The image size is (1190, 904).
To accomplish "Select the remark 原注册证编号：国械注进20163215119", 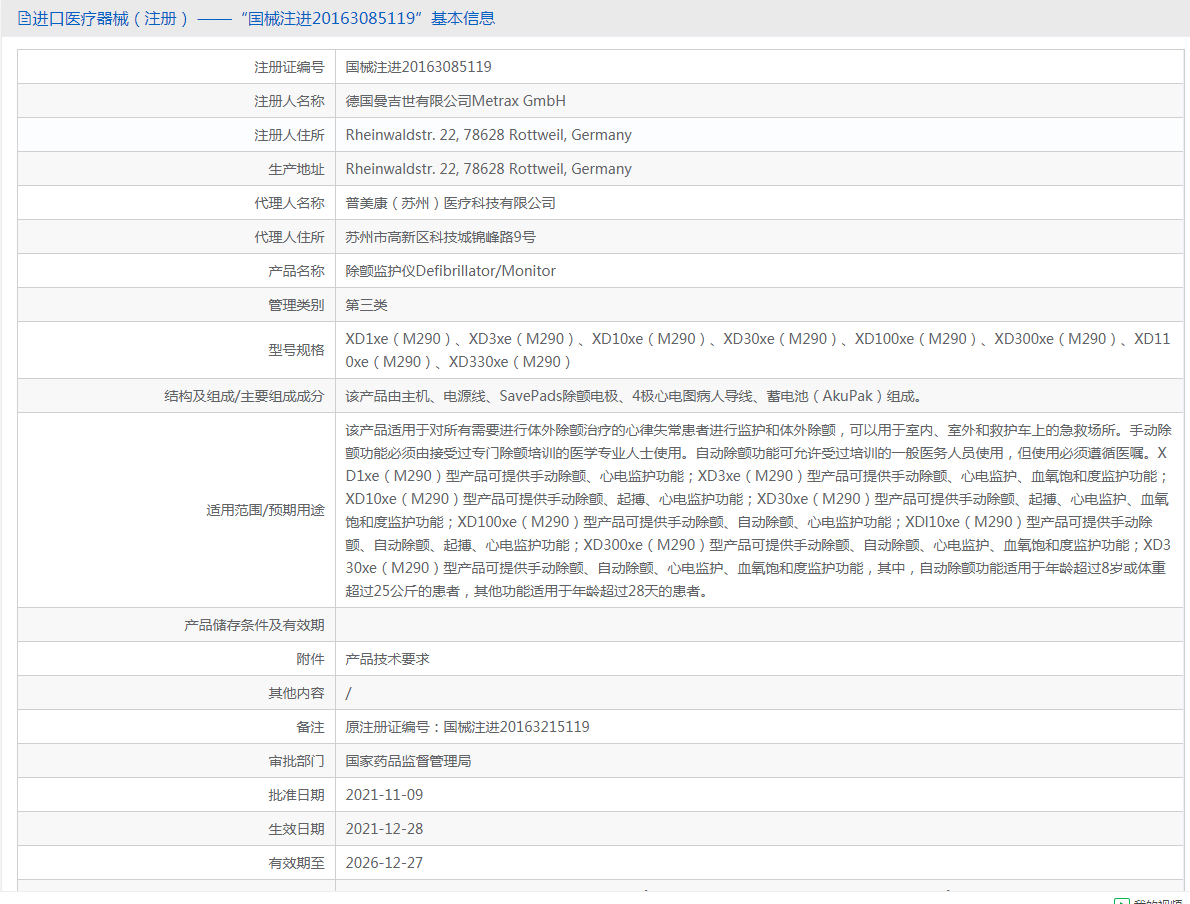I will [x=468, y=727].
